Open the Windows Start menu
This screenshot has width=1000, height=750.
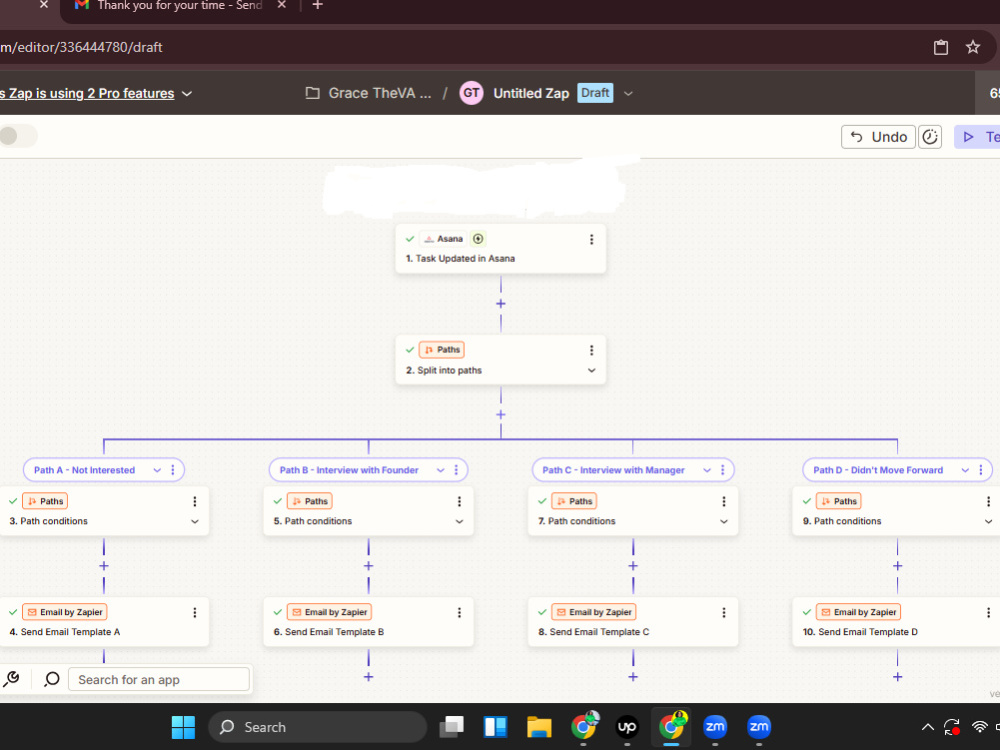point(184,727)
